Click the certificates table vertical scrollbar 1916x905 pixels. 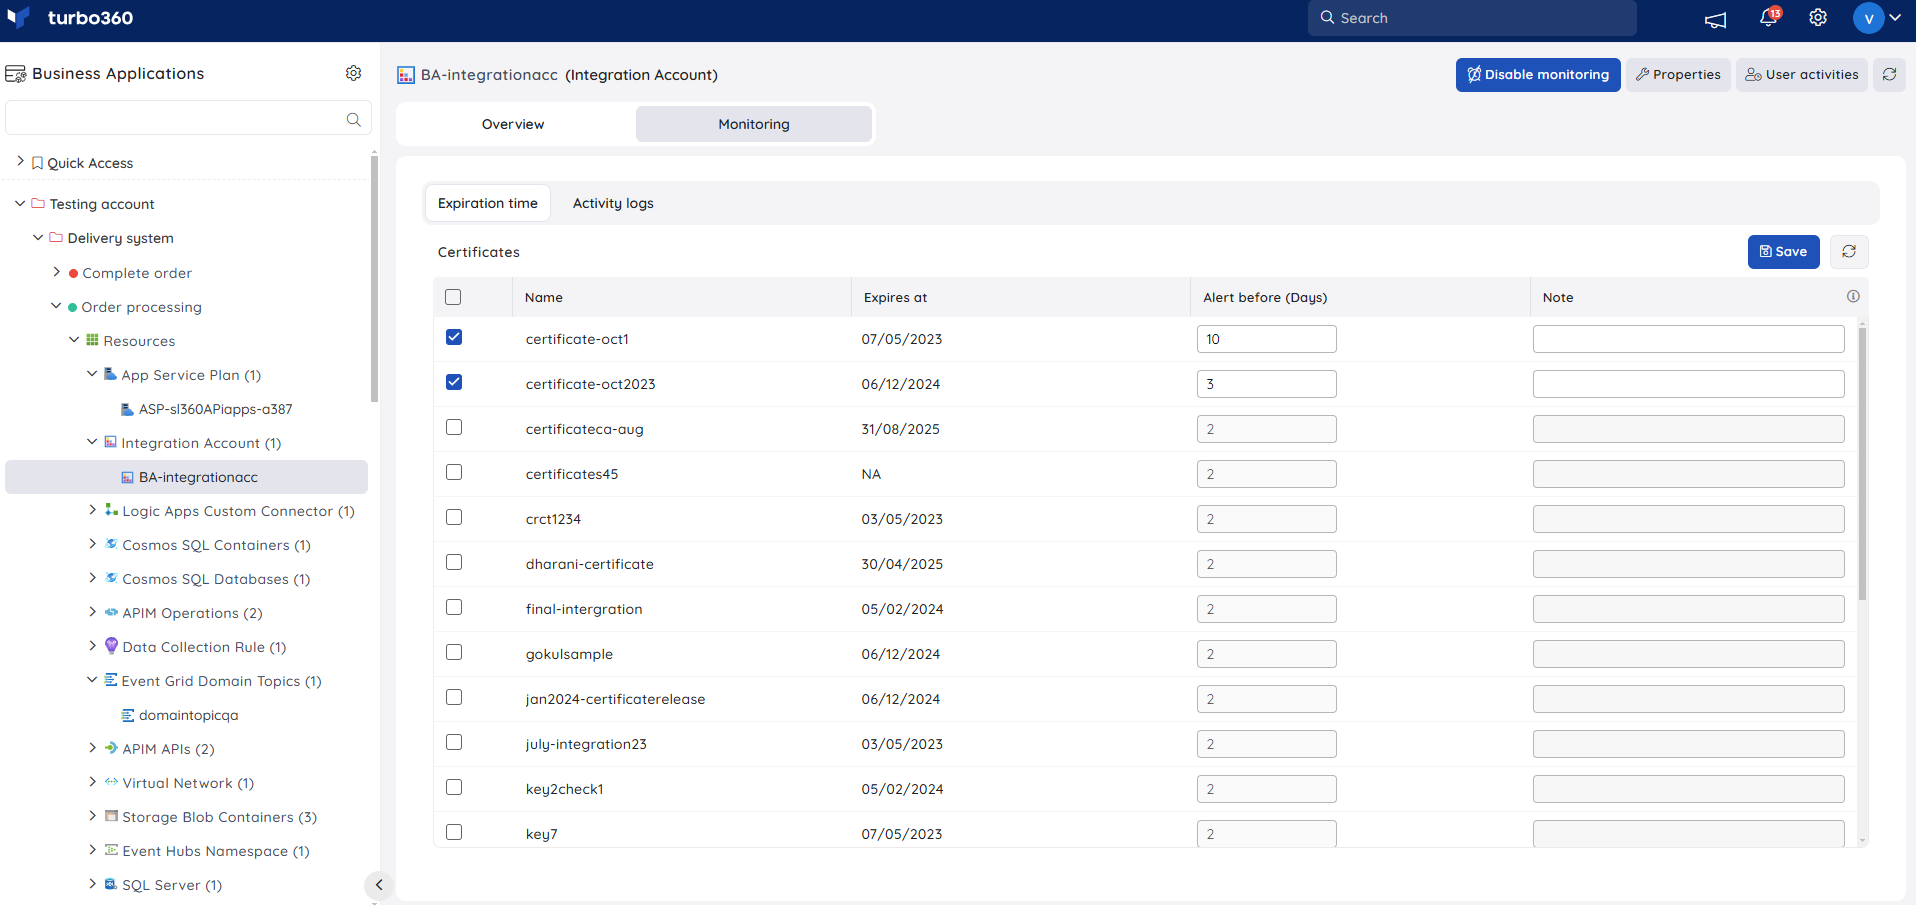tap(1862, 463)
